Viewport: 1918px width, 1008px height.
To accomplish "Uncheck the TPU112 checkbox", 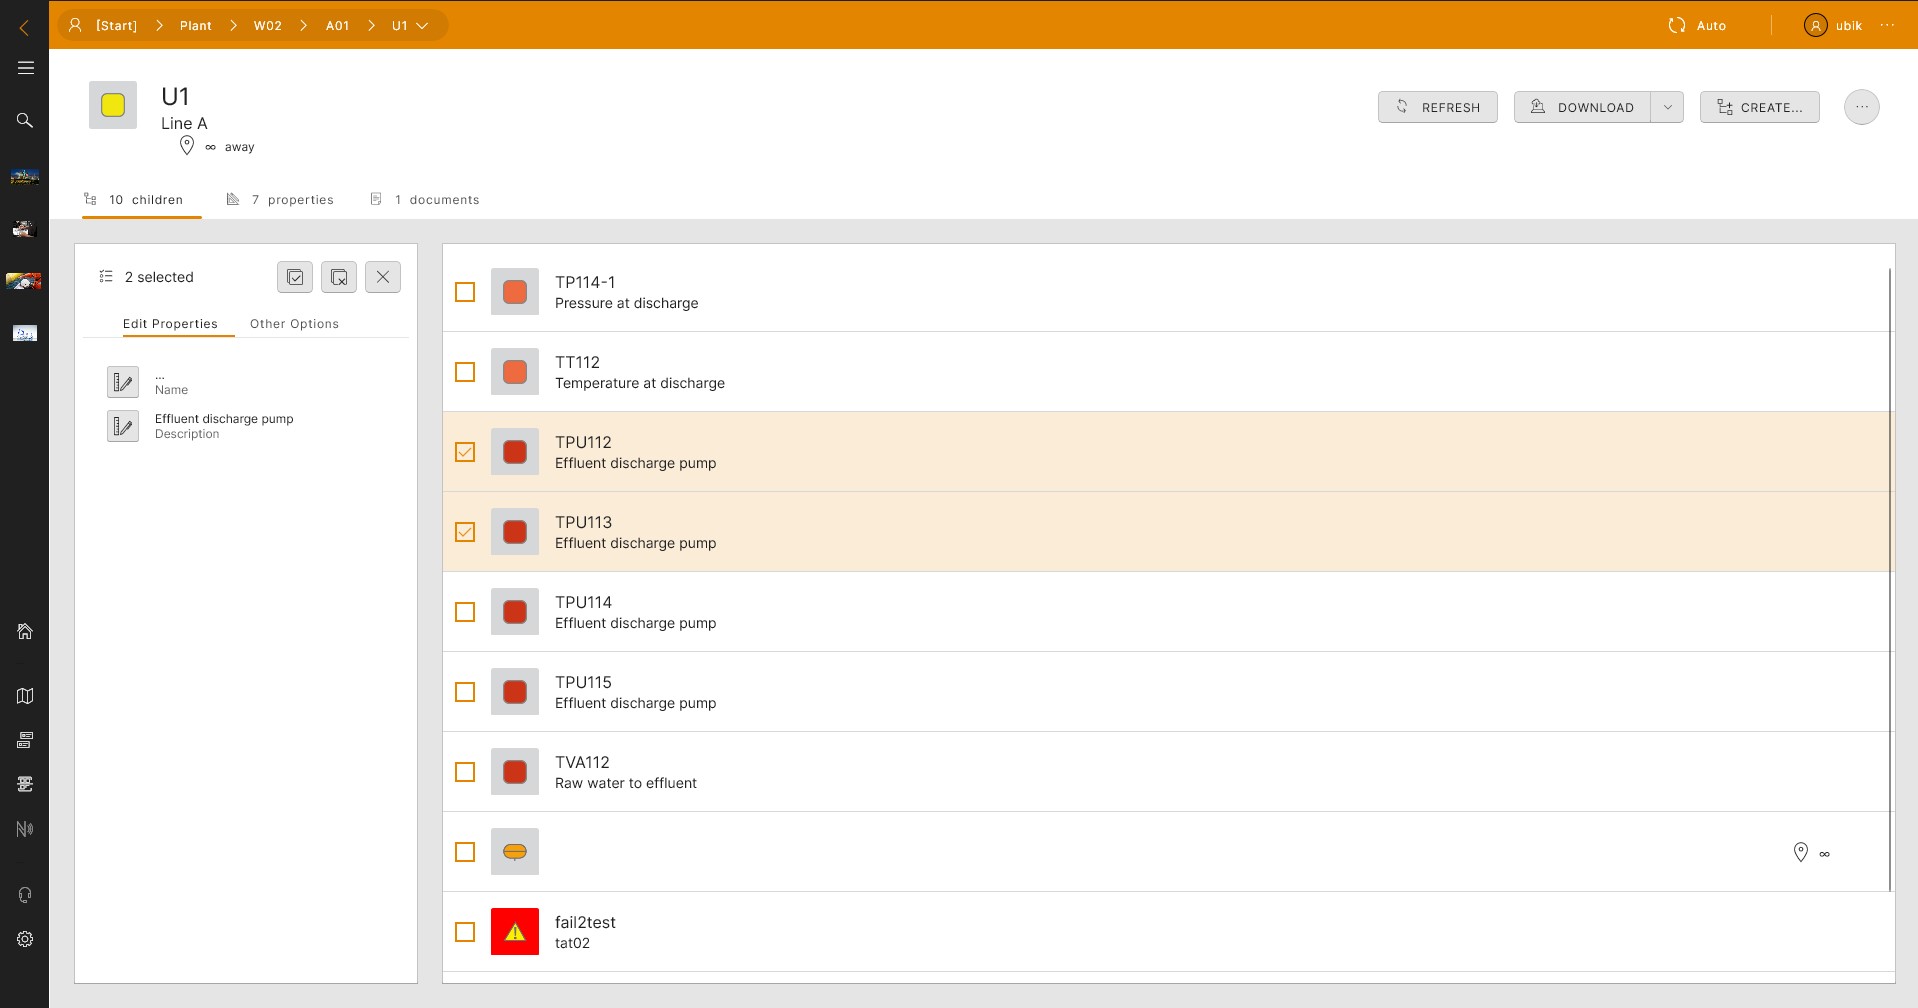I will coord(465,452).
